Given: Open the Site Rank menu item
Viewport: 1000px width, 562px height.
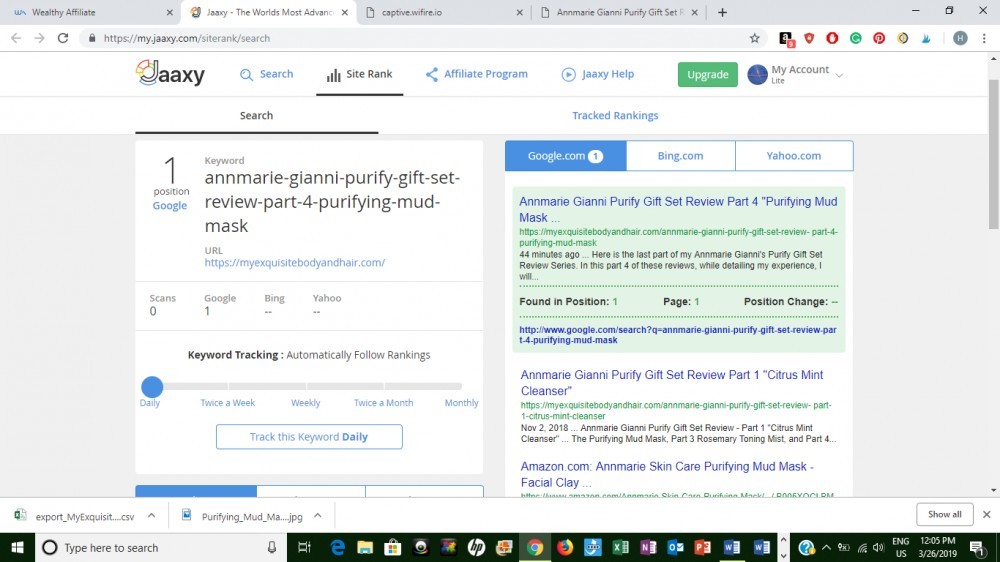Looking at the screenshot, I should [x=360, y=74].
